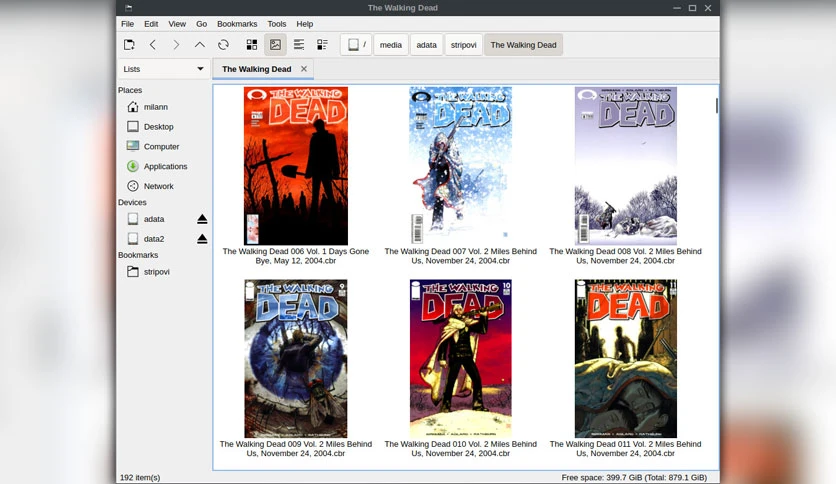The image size is (836, 484).
Task: Eject the adata device
Action: (x=202, y=219)
